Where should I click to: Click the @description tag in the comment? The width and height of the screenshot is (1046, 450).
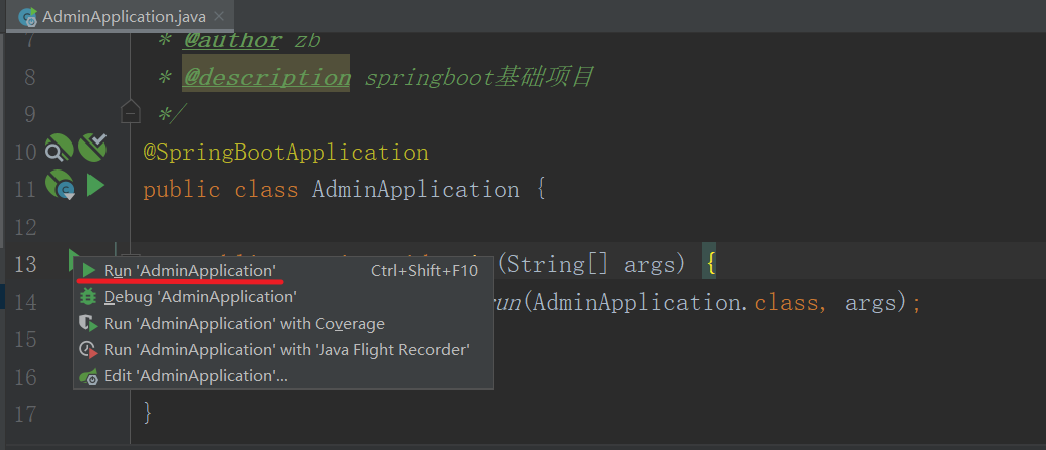click(267, 78)
